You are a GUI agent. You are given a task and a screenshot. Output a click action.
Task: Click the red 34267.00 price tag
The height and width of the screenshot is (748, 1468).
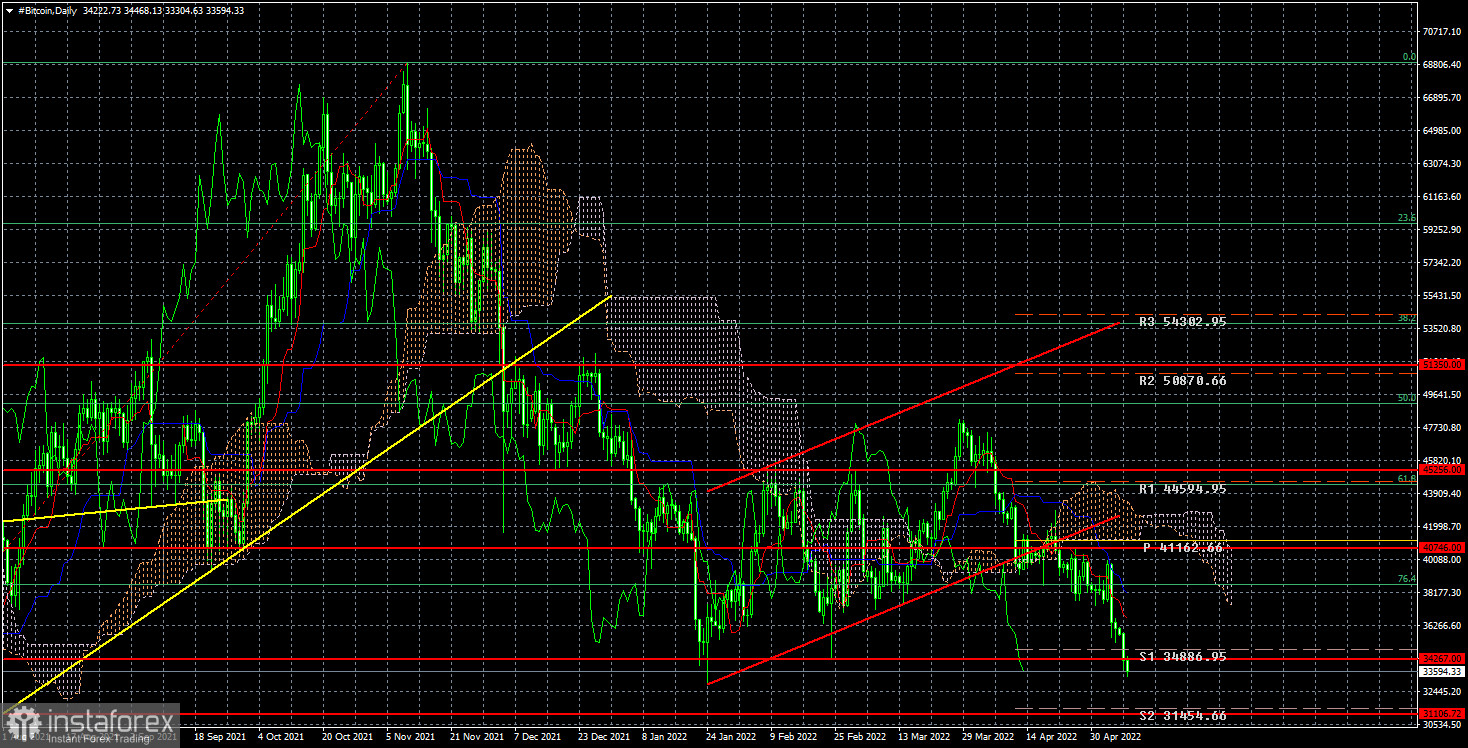pyautogui.click(x=1443, y=659)
